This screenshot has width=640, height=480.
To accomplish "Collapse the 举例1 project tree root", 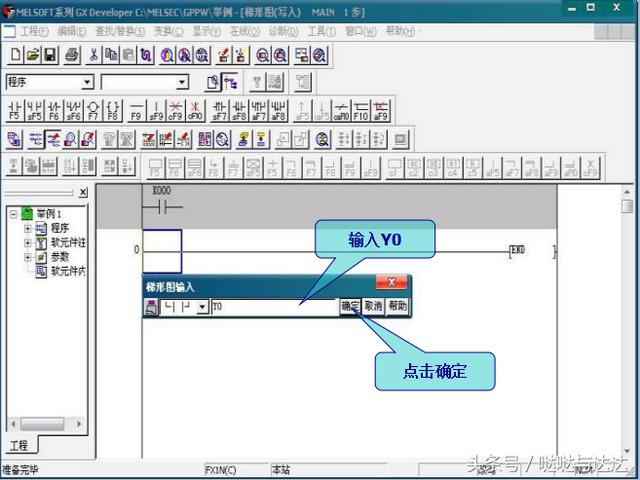I will (13, 214).
